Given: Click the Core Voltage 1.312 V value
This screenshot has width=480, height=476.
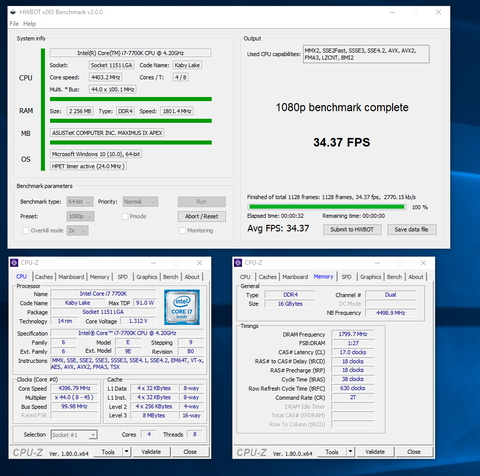Looking at the screenshot, I should point(138,321).
